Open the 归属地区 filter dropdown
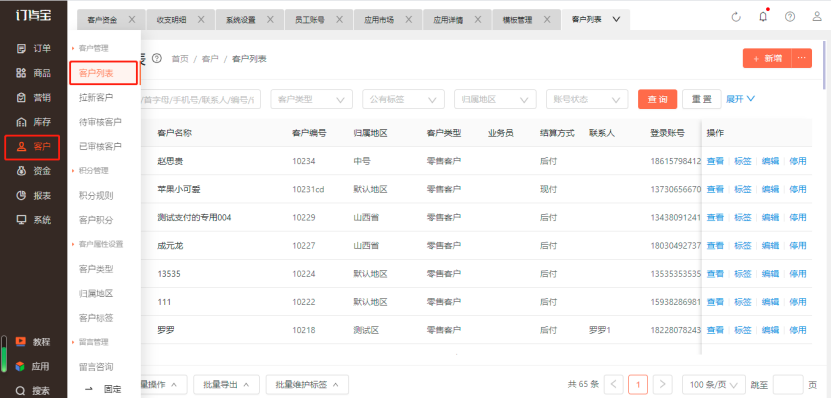Screen dimensions: 831x398 (x=496, y=99)
